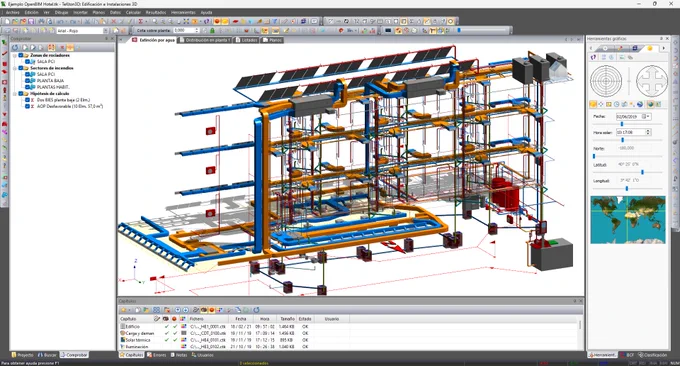This screenshot has height=366, width=680.
Task: Click the green padlock toolbar icon
Action: click(x=212, y=30)
